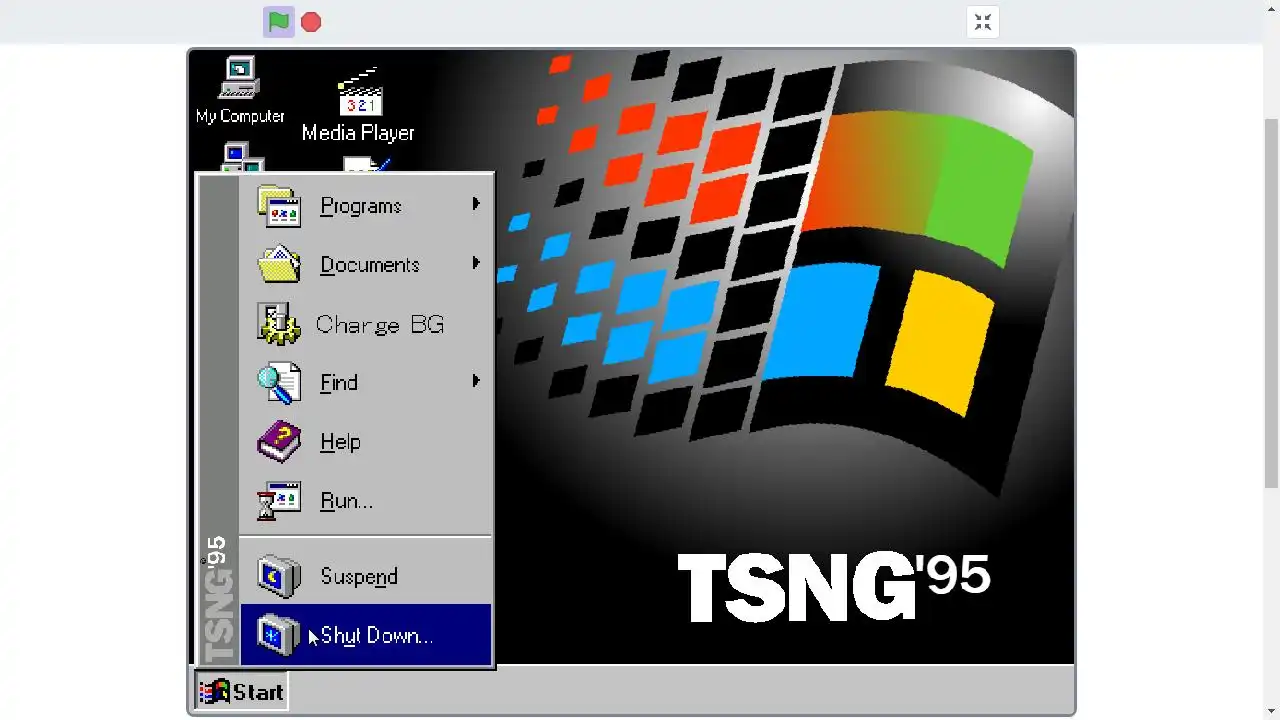Screen dimensions: 1280x720
Task: Choose Run... from the Start menu
Action: pyautogui.click(x=366, y=500)
